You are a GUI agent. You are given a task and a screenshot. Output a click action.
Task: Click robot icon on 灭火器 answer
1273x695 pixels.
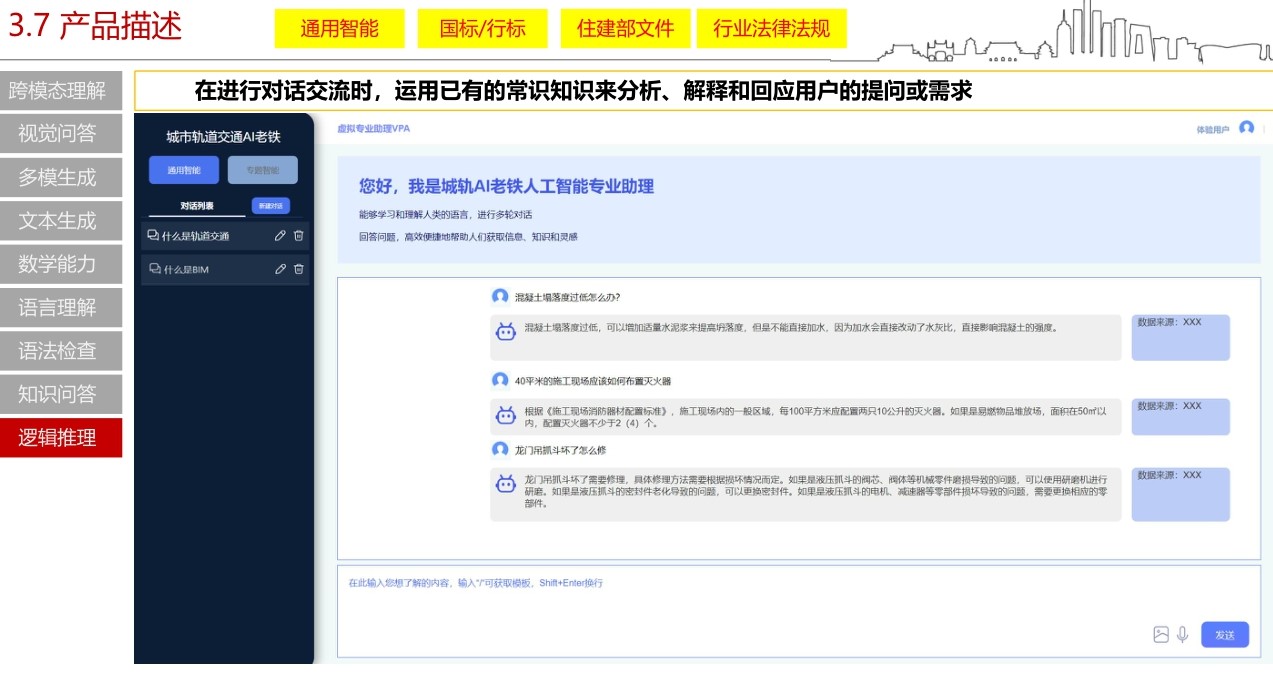506,414
